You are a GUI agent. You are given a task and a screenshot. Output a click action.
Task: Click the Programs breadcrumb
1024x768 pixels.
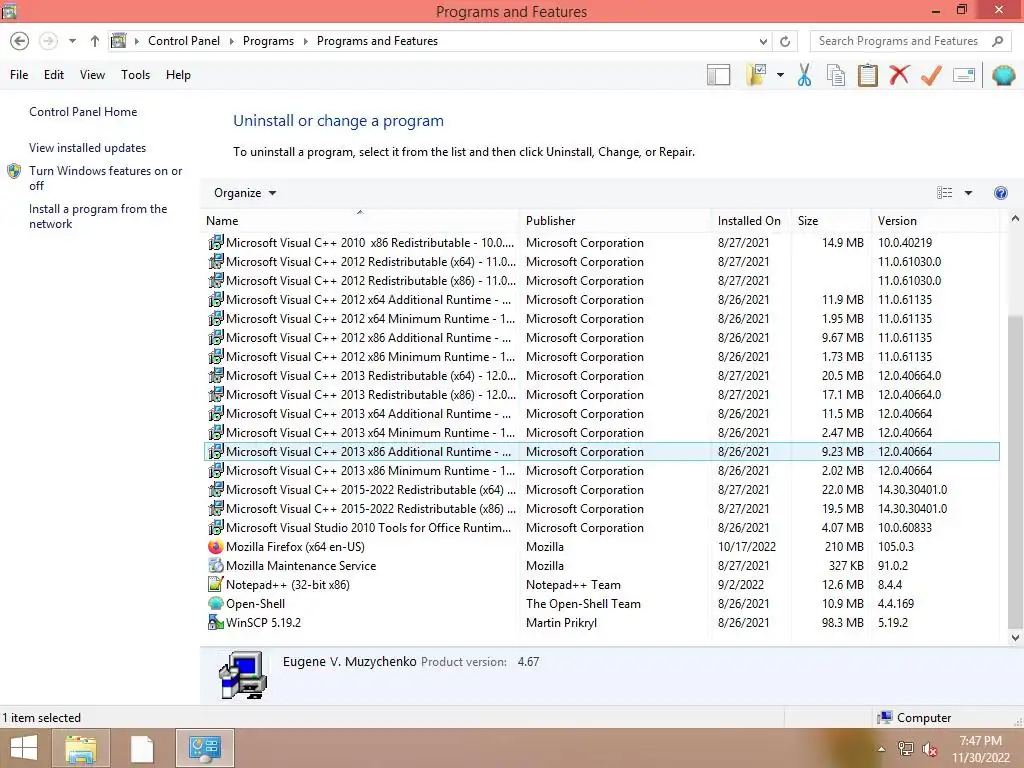pos(268,40)
